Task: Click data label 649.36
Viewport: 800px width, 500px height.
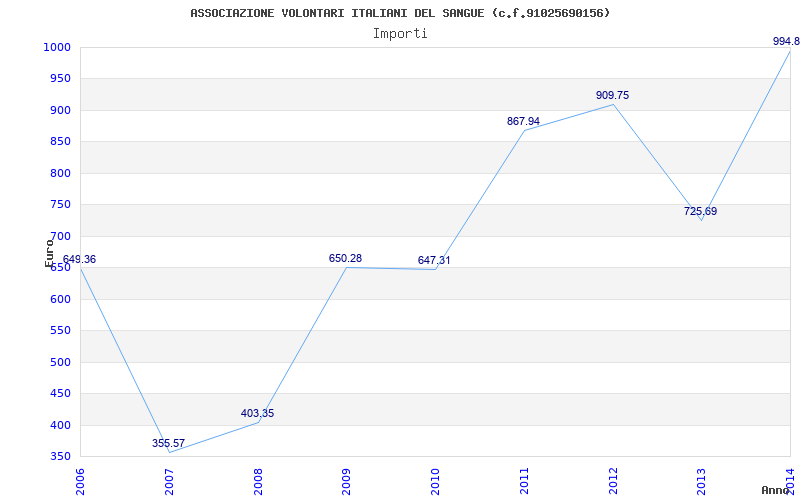Action: coord(79,259)
